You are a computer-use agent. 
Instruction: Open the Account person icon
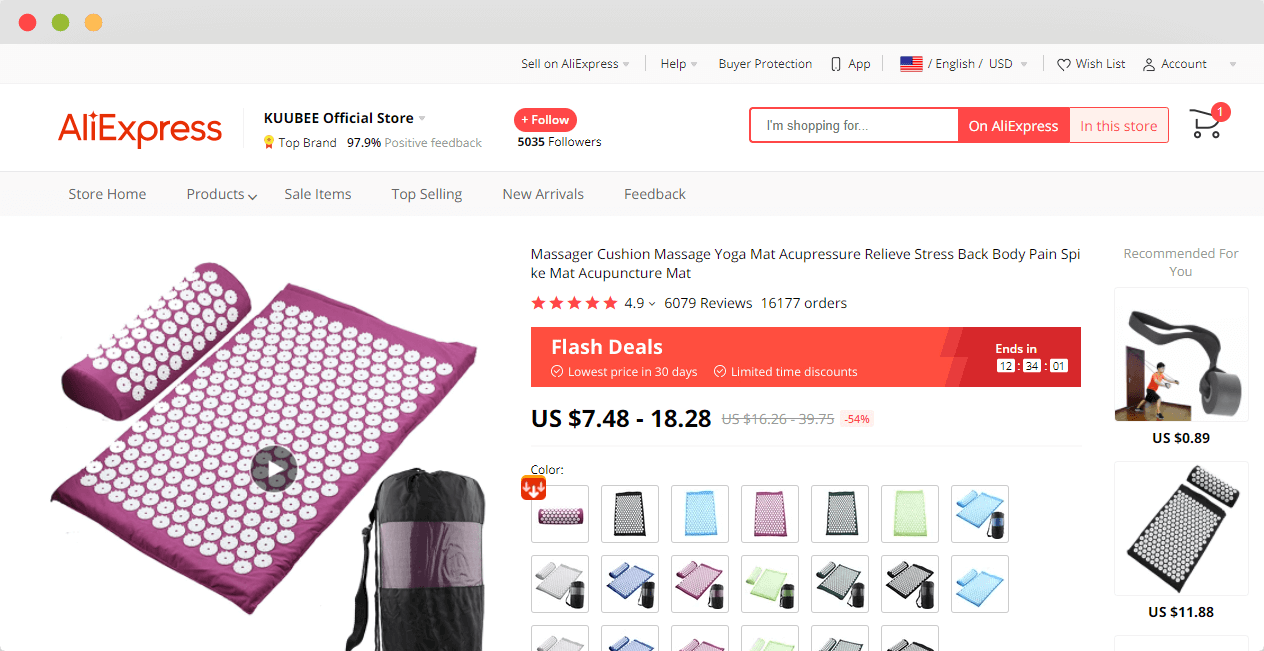tap(1149, 64)
